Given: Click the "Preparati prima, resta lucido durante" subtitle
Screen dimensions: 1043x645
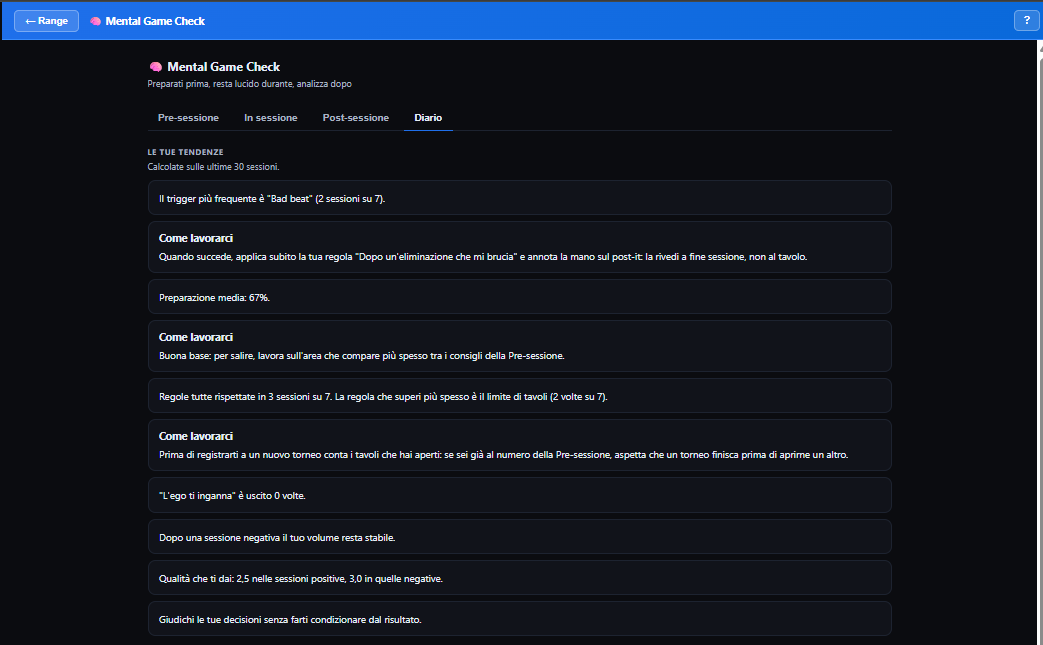Looking at the screenshot, I should [x=249, y=84].
